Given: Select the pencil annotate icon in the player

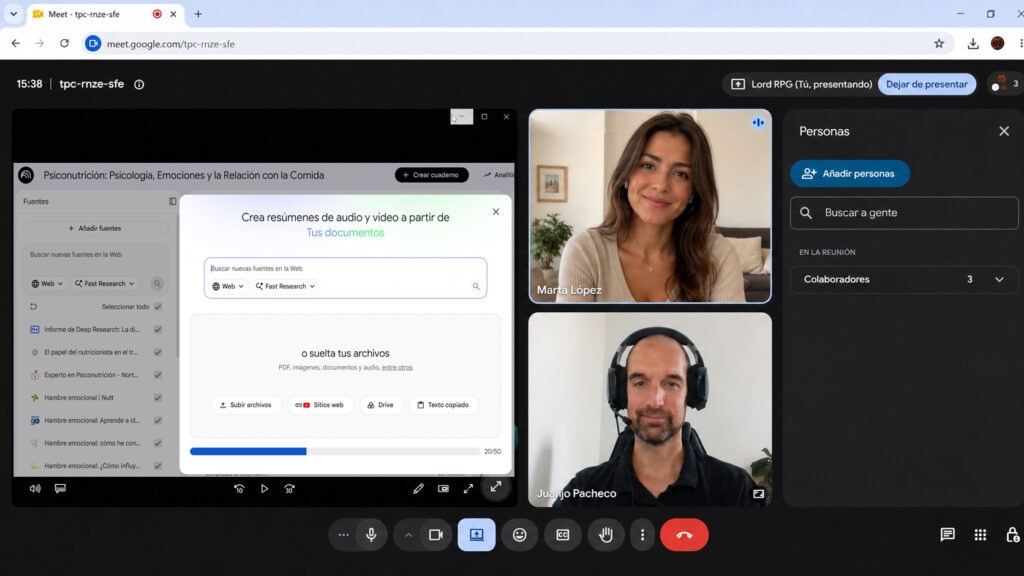Looking at the screenshot, I should (x=418, y=488).
